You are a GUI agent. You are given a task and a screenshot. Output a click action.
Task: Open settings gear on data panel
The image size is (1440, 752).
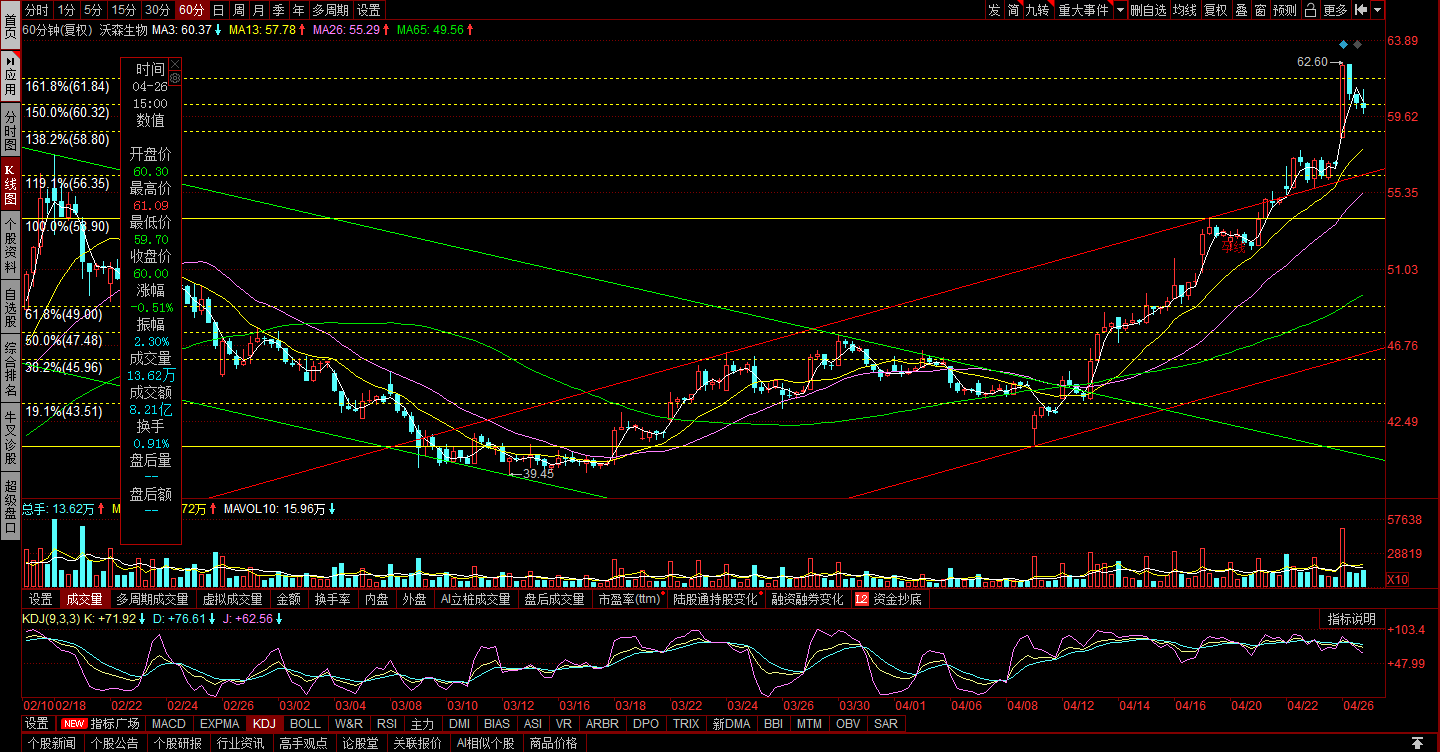point(175,77)
